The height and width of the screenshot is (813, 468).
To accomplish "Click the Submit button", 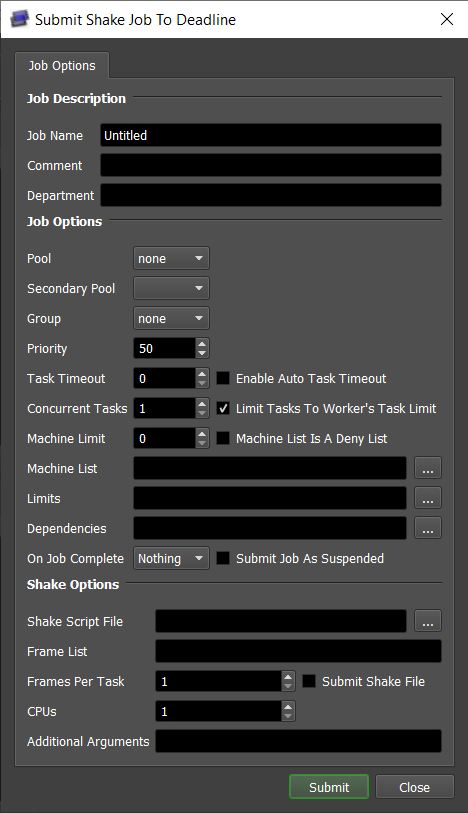I will click(x=329, y=787).
